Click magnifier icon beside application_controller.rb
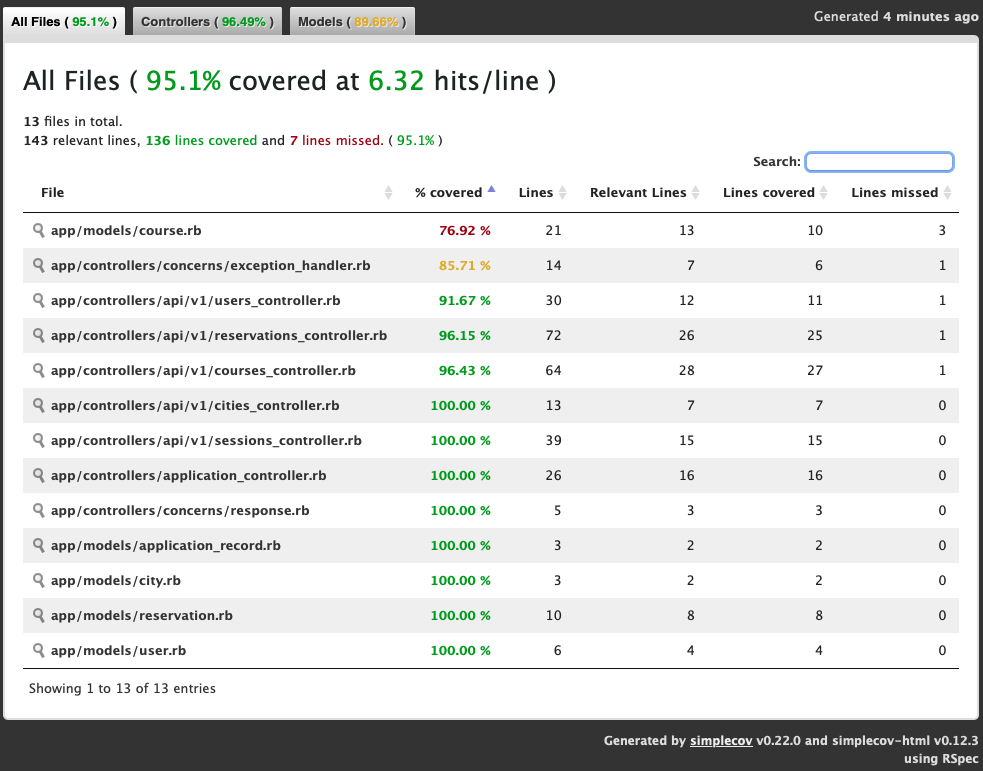This screenshot has width=983, height=771. tap(39, 476)
